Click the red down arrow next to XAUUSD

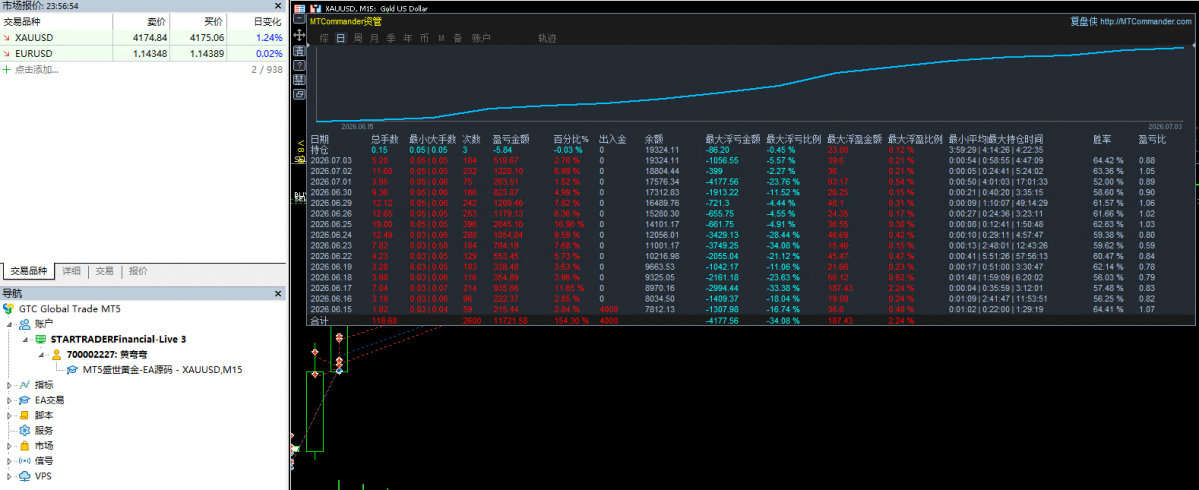click(x=7, y=37)
